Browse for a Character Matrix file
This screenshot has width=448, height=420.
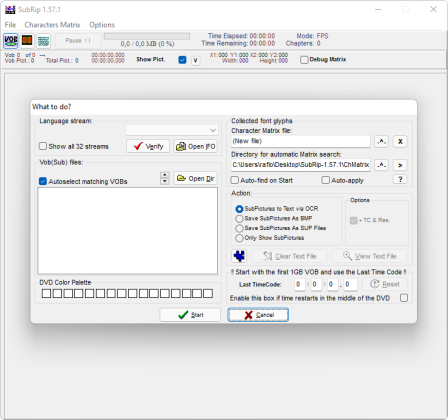click(x=381, y=141)
